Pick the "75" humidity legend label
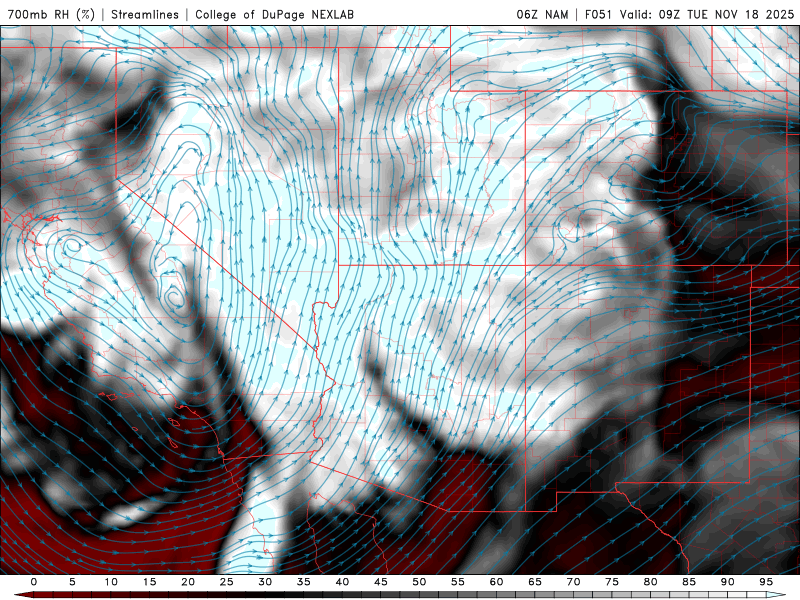This screenshot has height=600, width=800. (612, 582)
